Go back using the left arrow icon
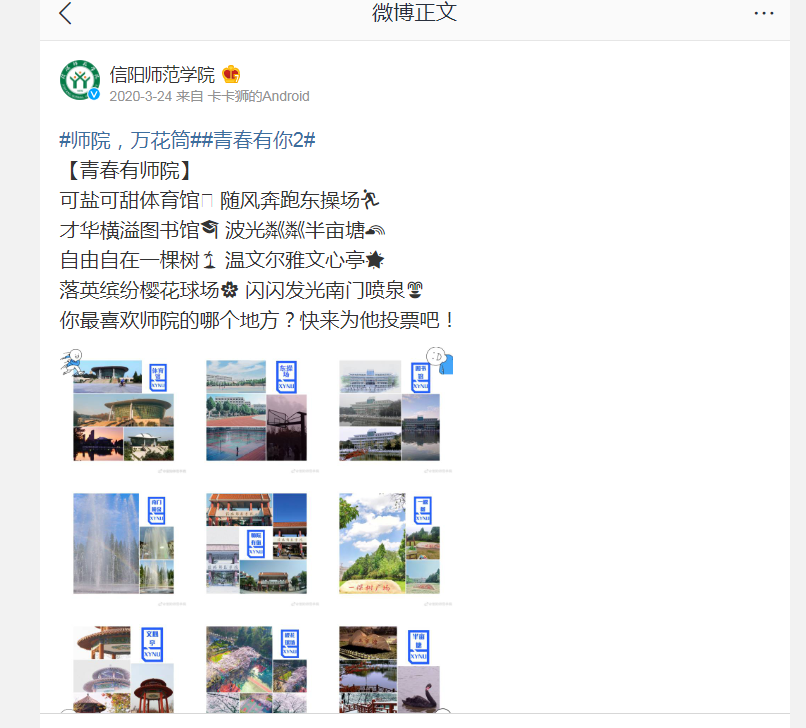Image resolution: width=806 pixels, height=728 pixels. point(65,13)
